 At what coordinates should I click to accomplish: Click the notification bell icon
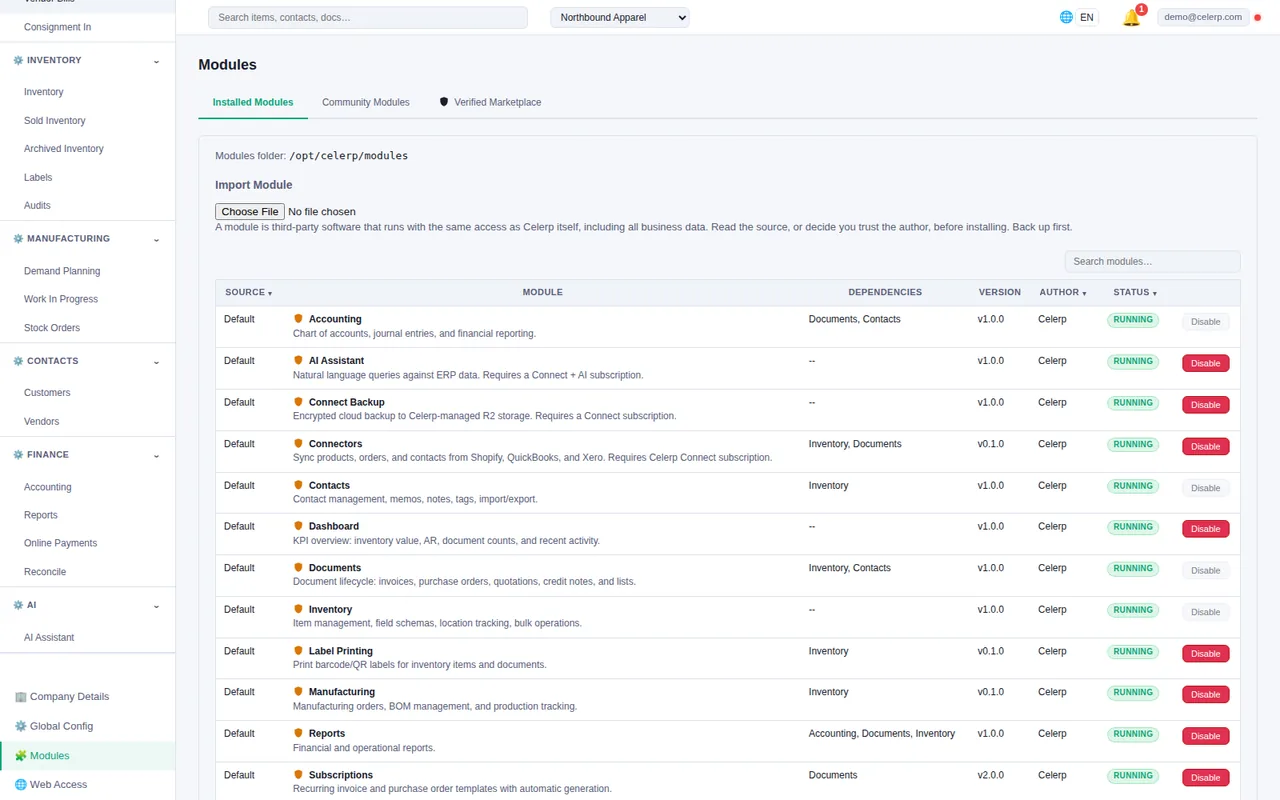click(x=1131, y=18)
